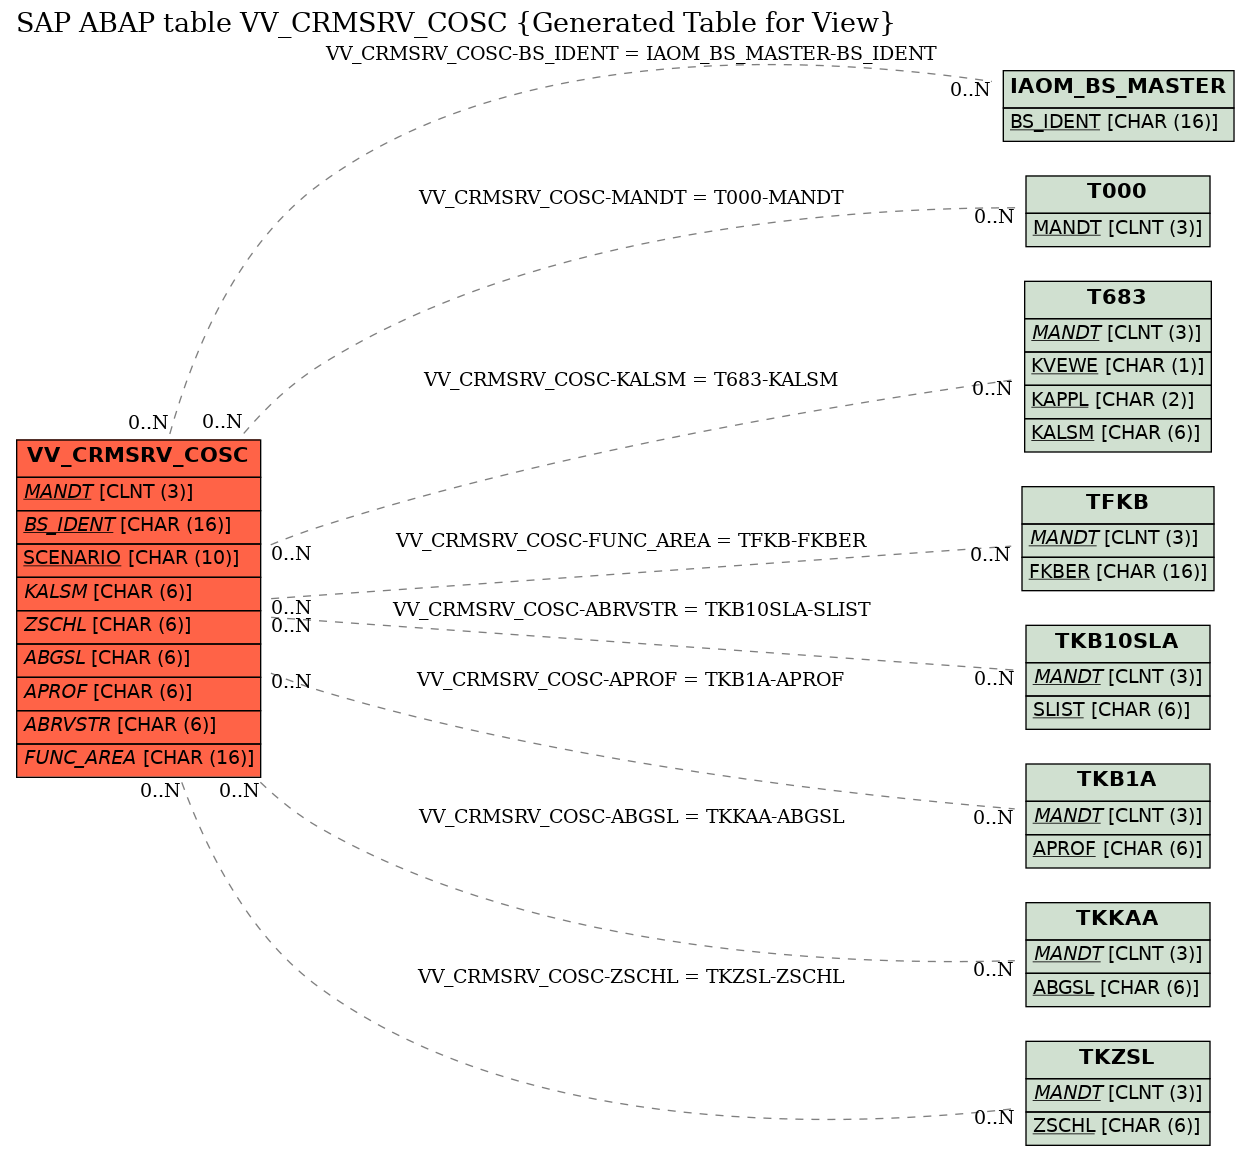This screenshot has width=1249, height=1156.
Task: Click MANDT field in TKKAA table
Action: 1118,956
